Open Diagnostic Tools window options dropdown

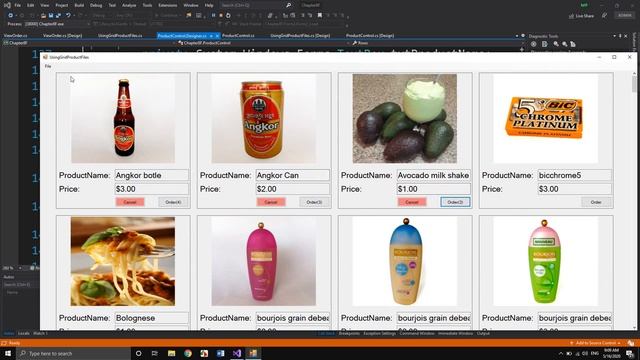click(x=615, y=36)
